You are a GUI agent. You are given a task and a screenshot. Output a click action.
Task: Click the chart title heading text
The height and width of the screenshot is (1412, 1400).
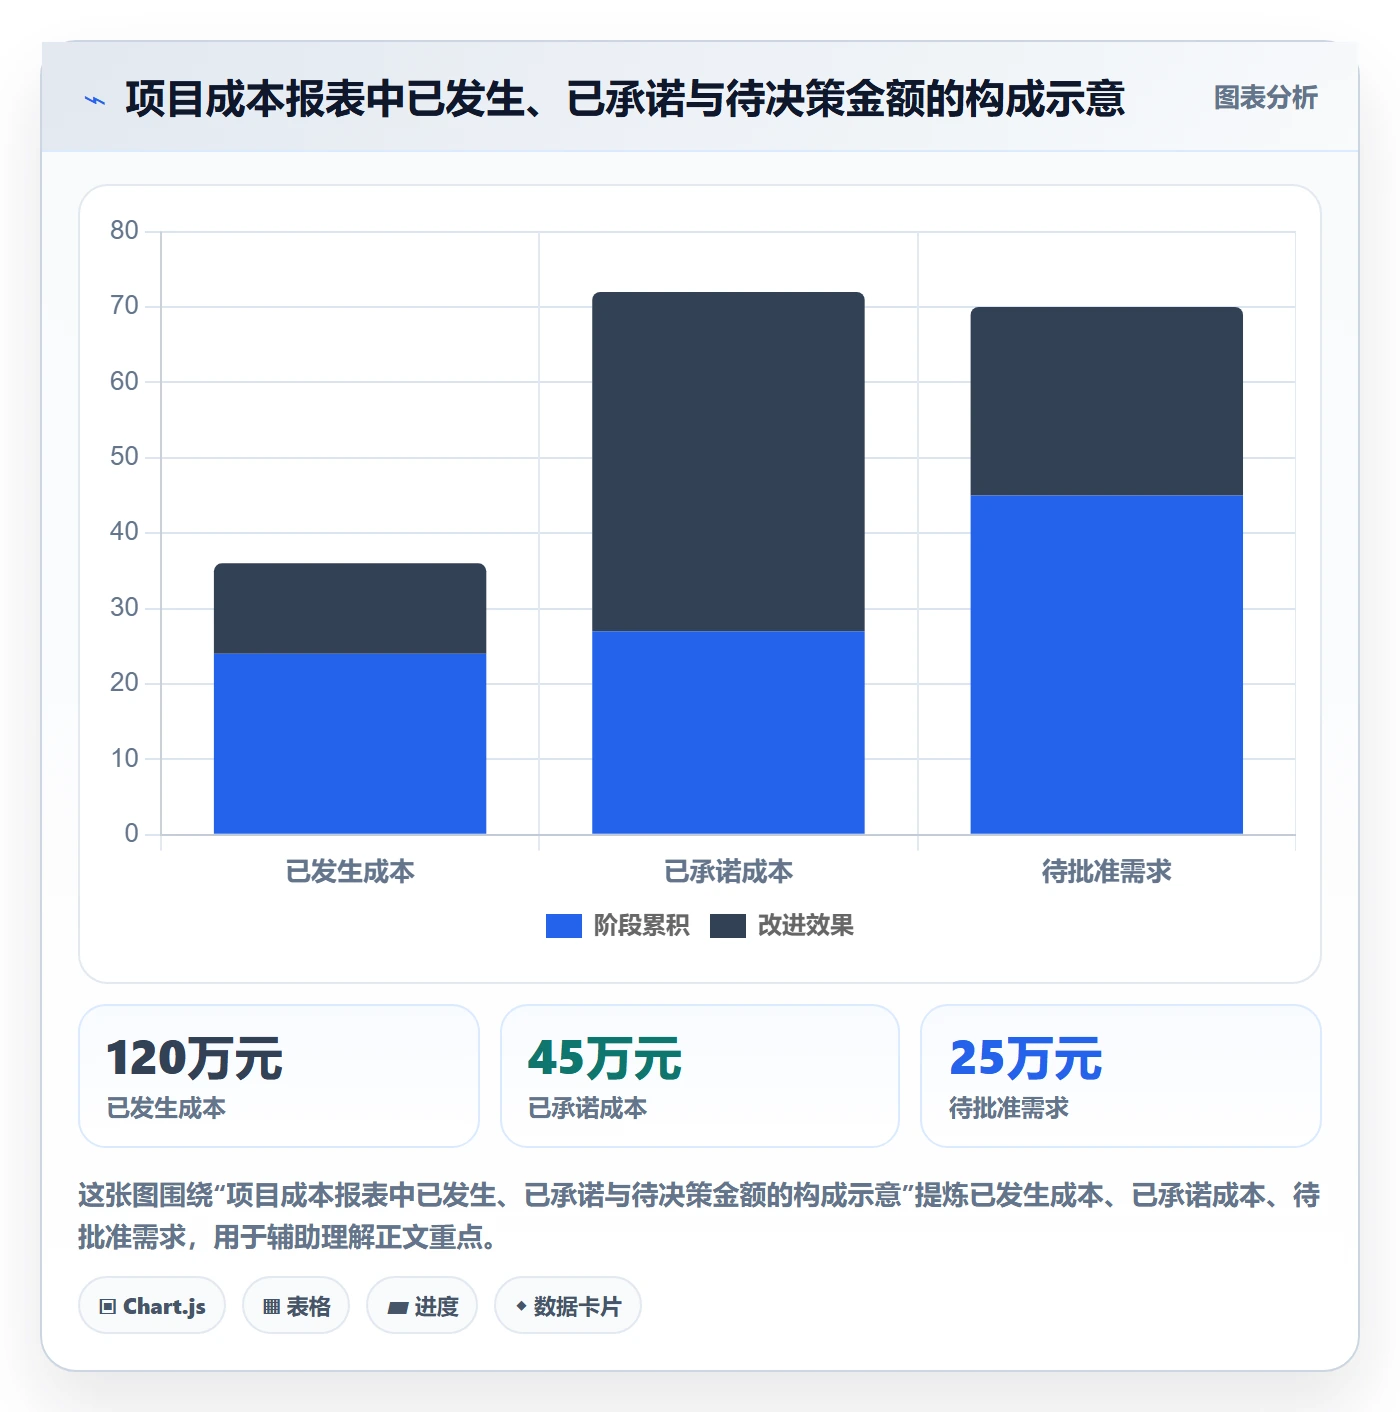click(x=625, y=99)
